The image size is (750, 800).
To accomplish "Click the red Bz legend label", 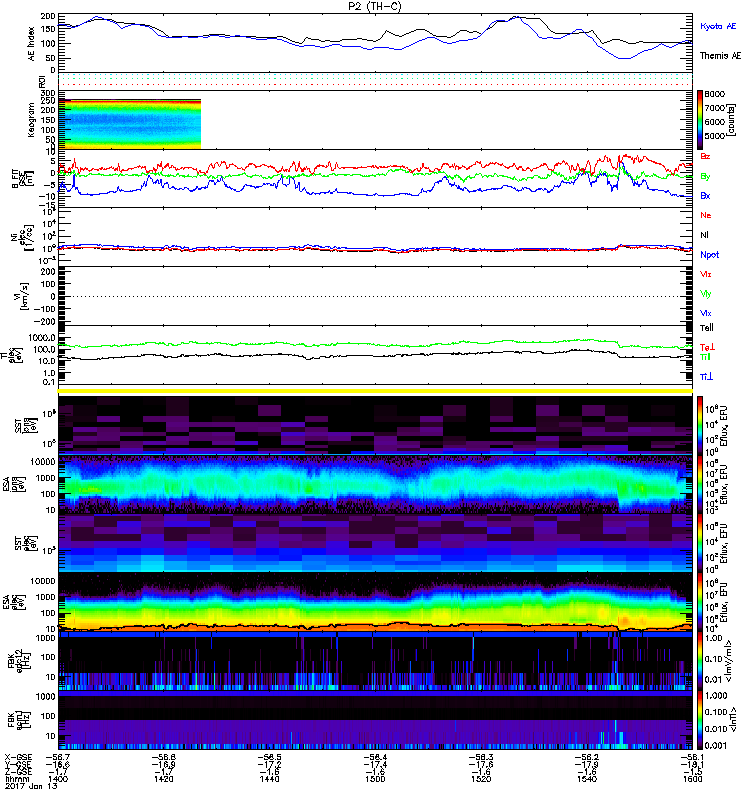I will click(x=705, y=157).
